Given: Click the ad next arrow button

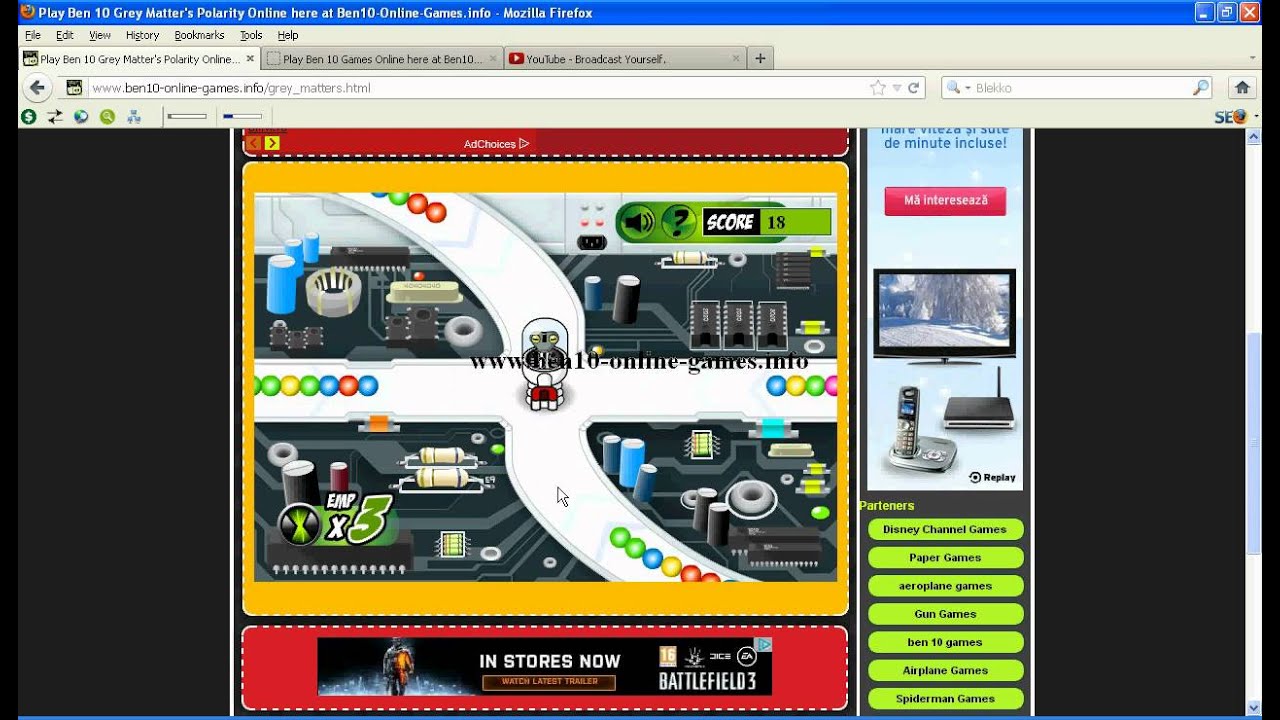Looking at the screenshot, I should pyautogui.click(x=272, y=143).
